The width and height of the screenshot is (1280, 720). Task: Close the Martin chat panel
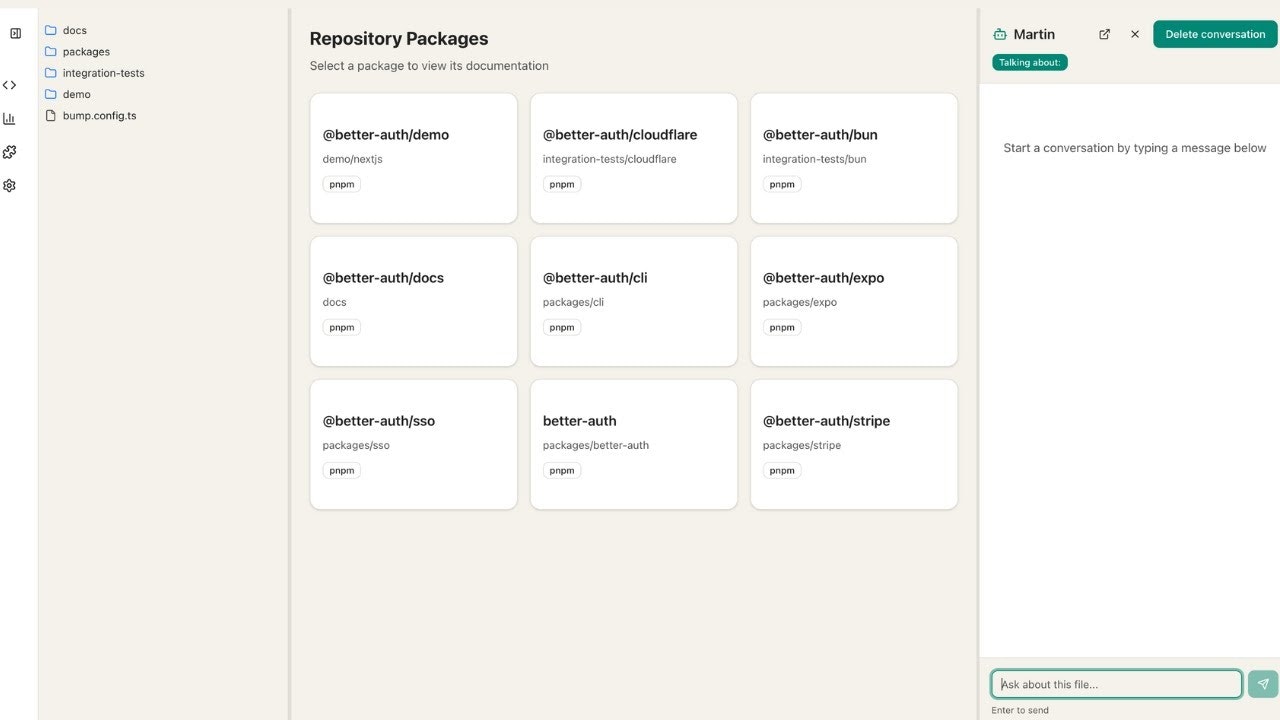(1135, 34)
